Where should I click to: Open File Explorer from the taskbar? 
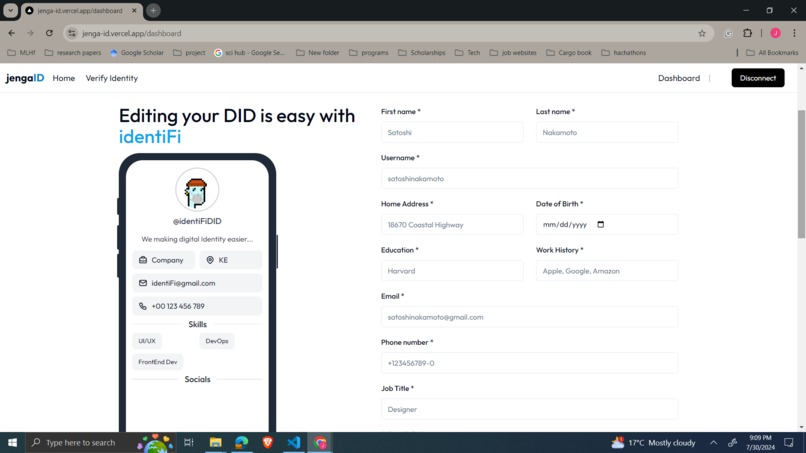pyautogui.click(x=215, y=442)
